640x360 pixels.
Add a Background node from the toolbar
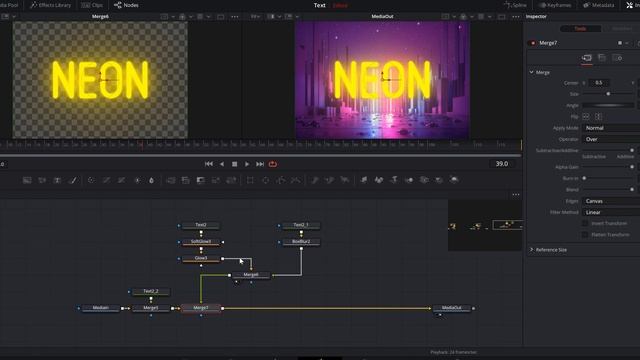pos(27,180)
